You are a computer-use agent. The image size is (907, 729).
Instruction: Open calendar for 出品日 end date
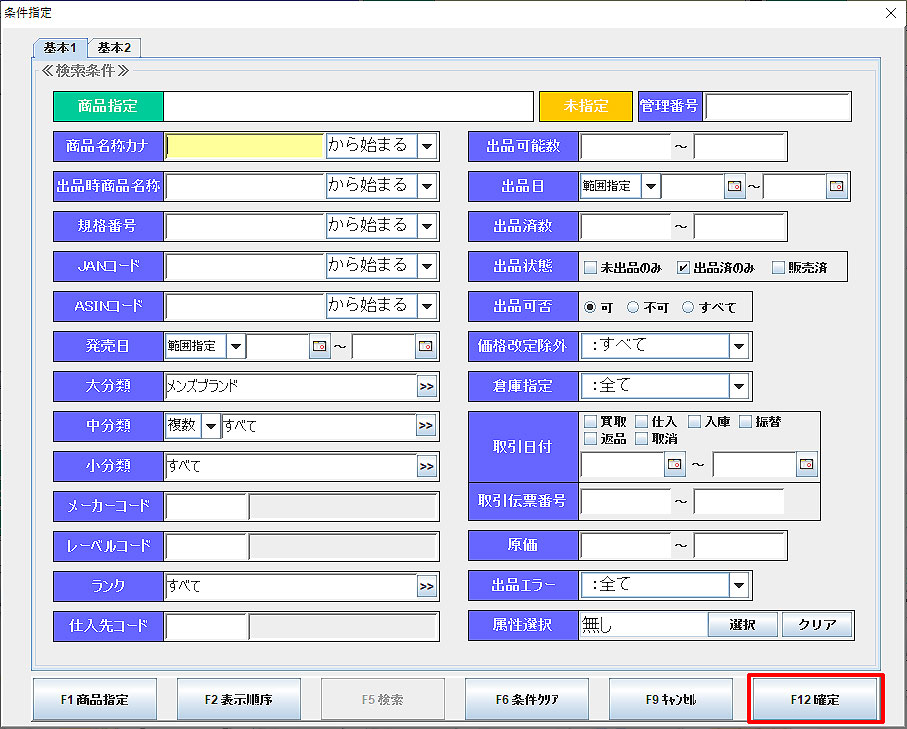(x=836, y=186)
